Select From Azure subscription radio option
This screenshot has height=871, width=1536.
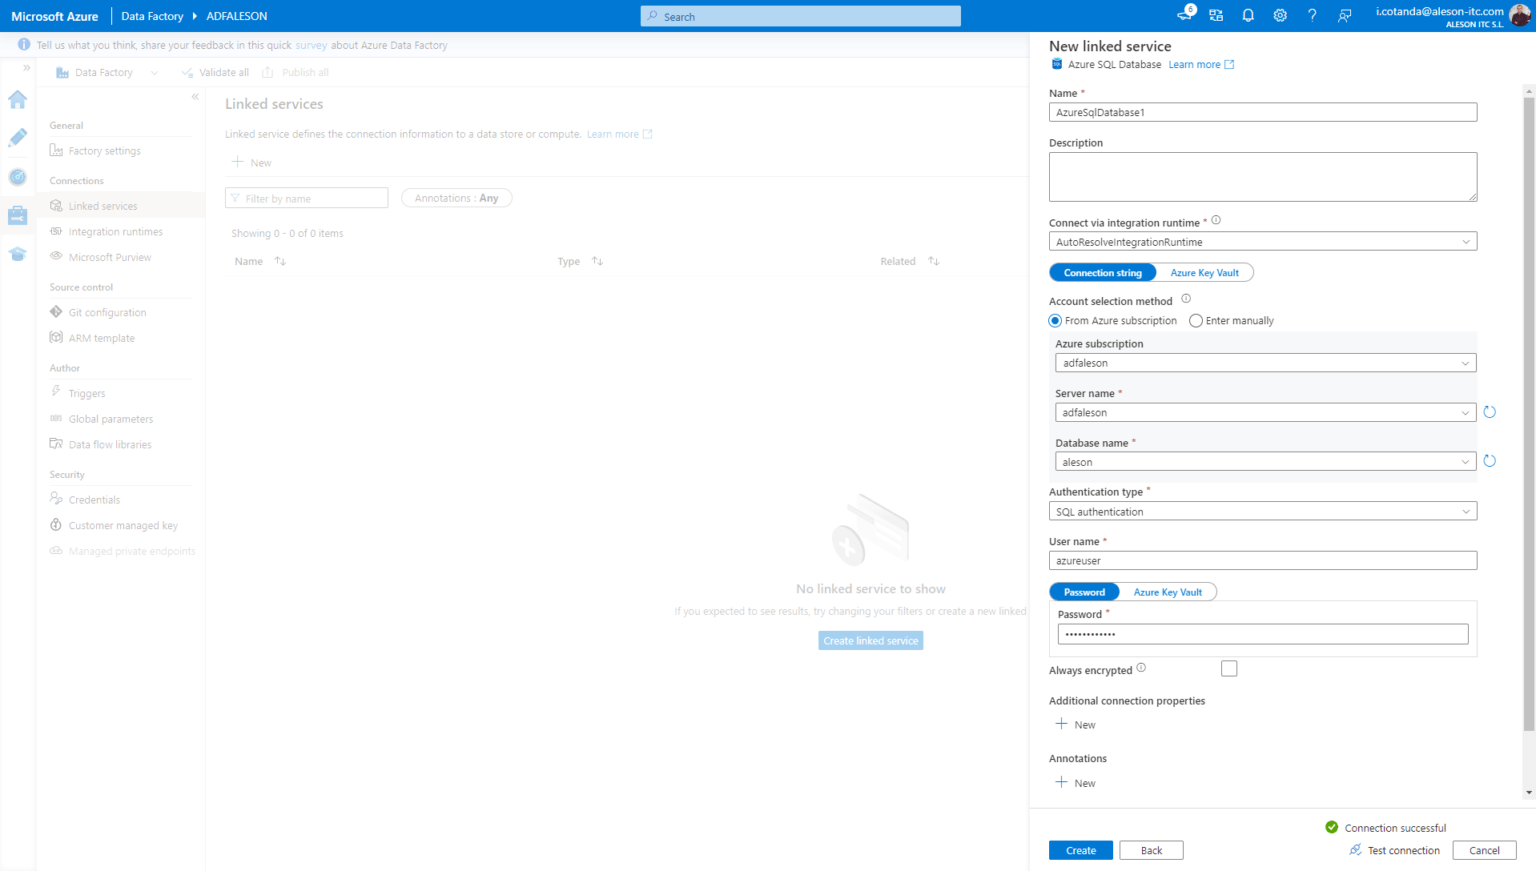pos(1055,321)
